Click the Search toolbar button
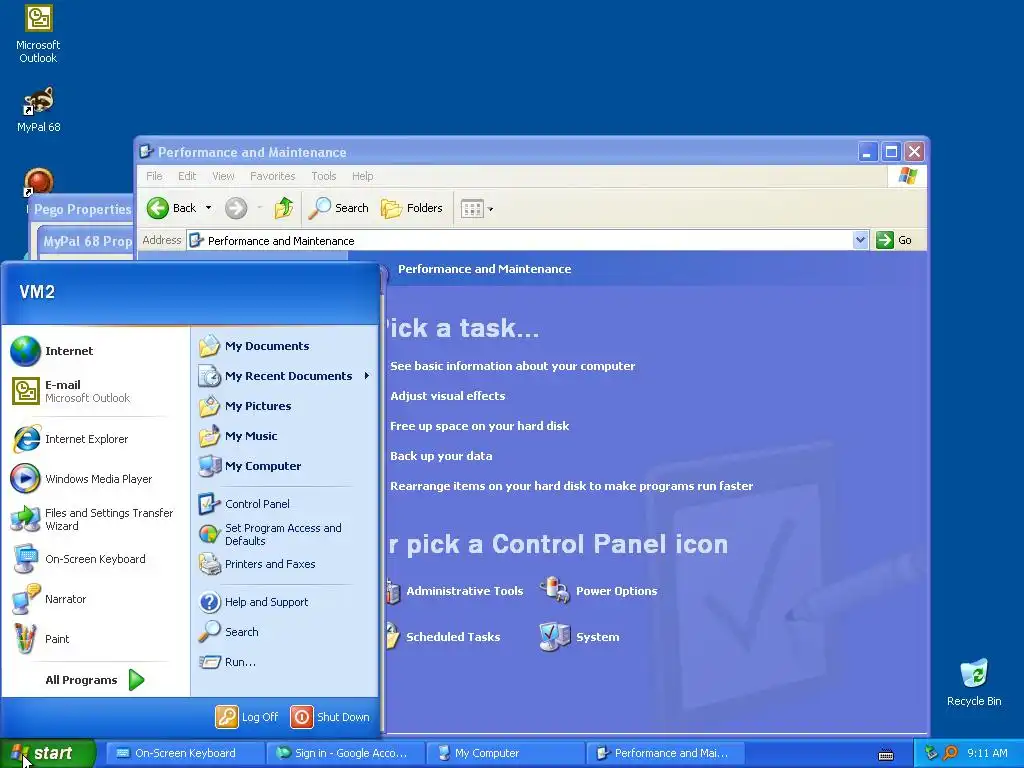The height and width of the screenshot is (768, 1024). [338, 208]
